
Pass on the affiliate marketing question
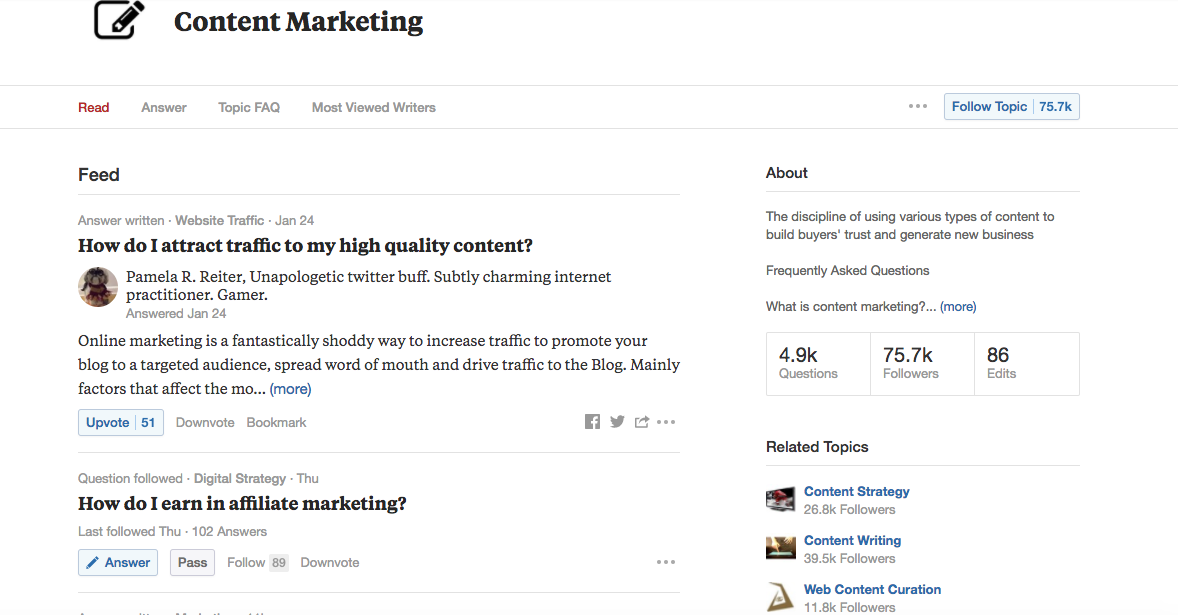point(192,562)
